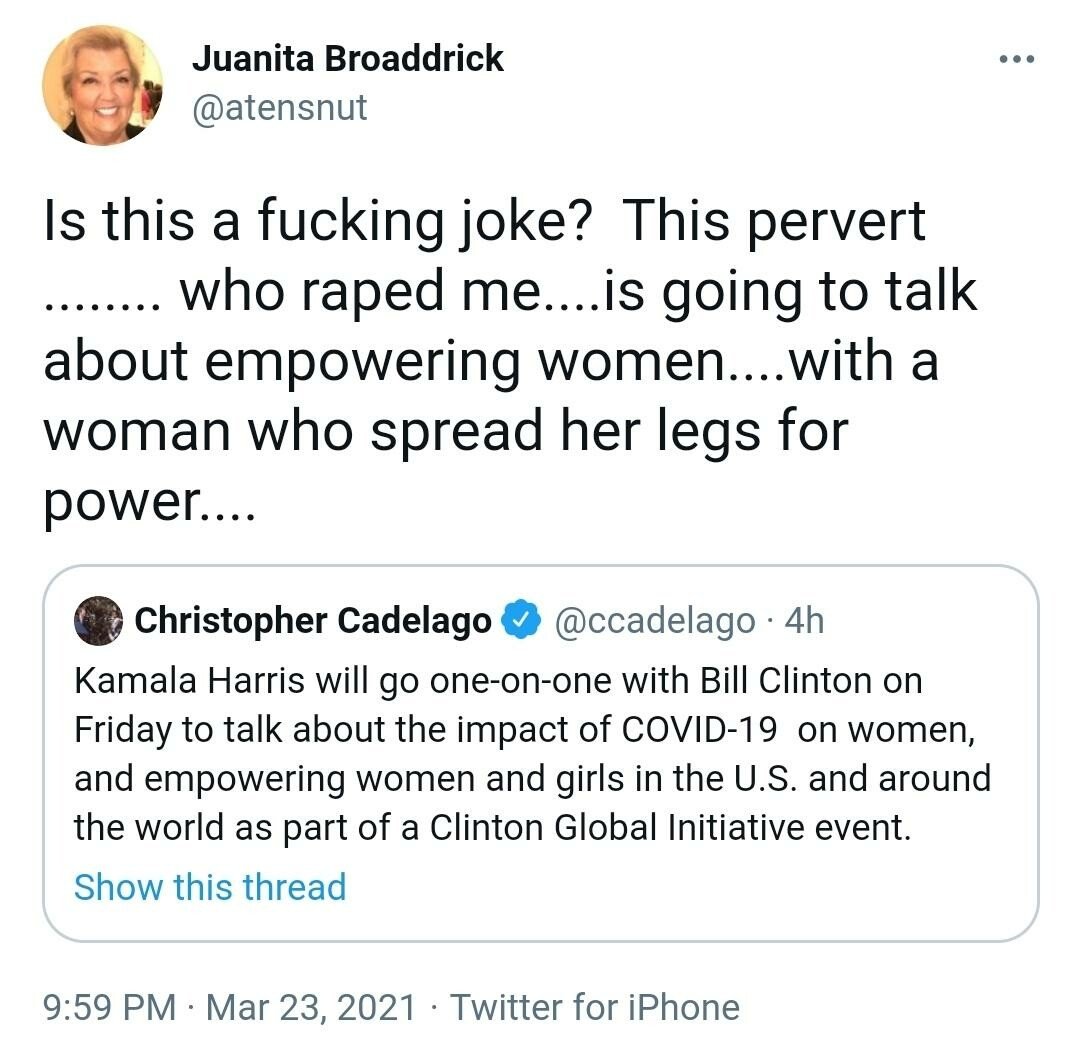This screenshot has height=1061, width=1080.
Task: Open Christopher Cadelago's name in quoted tweet
Action: 313,621
